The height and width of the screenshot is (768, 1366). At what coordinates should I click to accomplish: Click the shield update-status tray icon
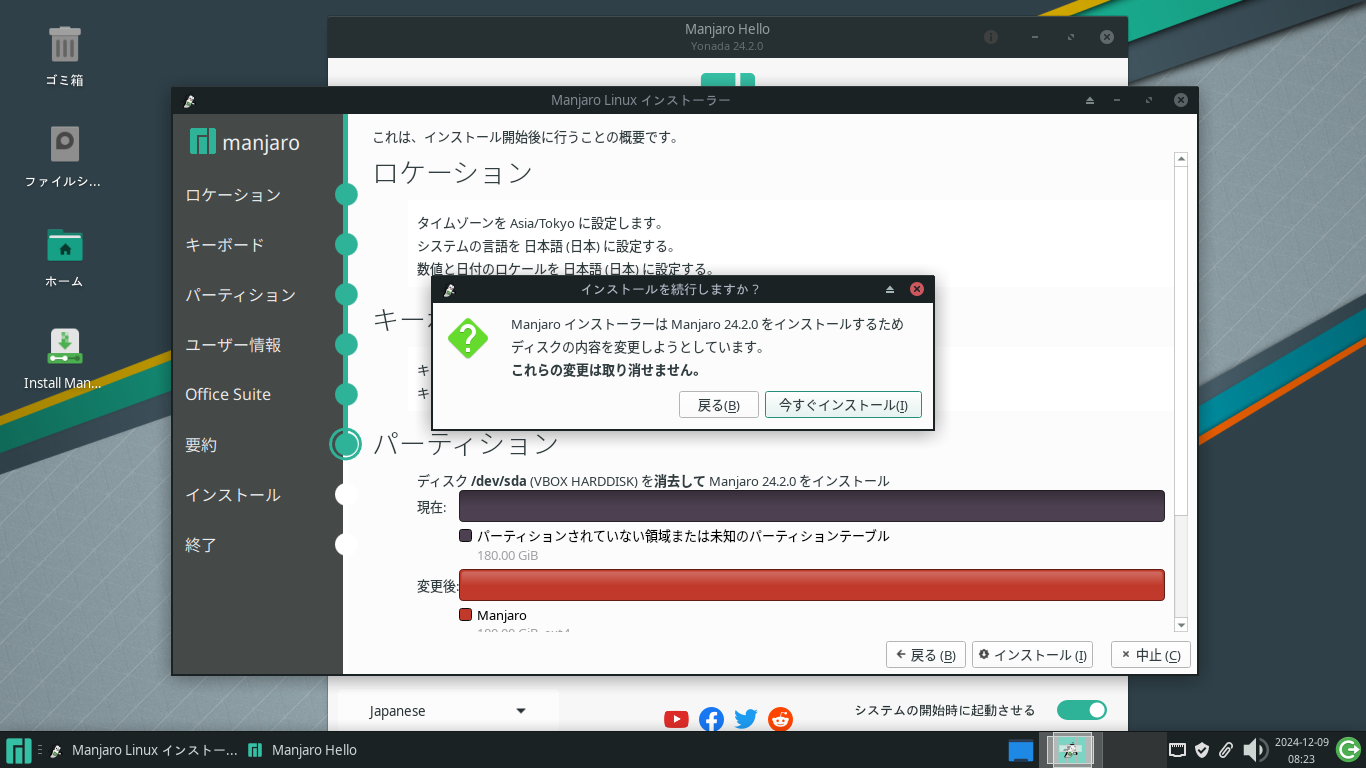(x=1203, y=750)
